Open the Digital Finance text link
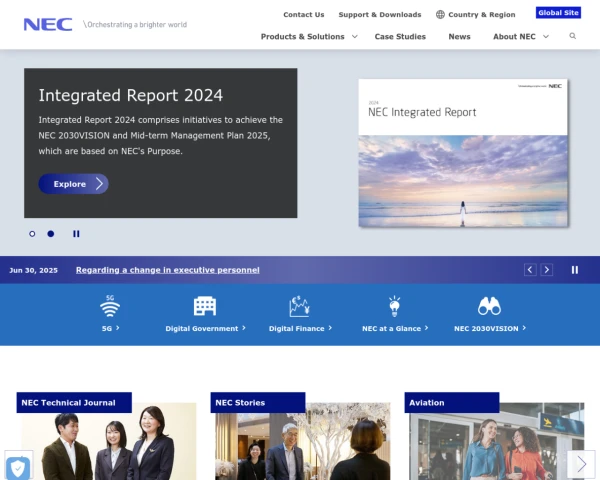This screenshot has width=600, height=480. pyautogui.click(x=300, y=328)
